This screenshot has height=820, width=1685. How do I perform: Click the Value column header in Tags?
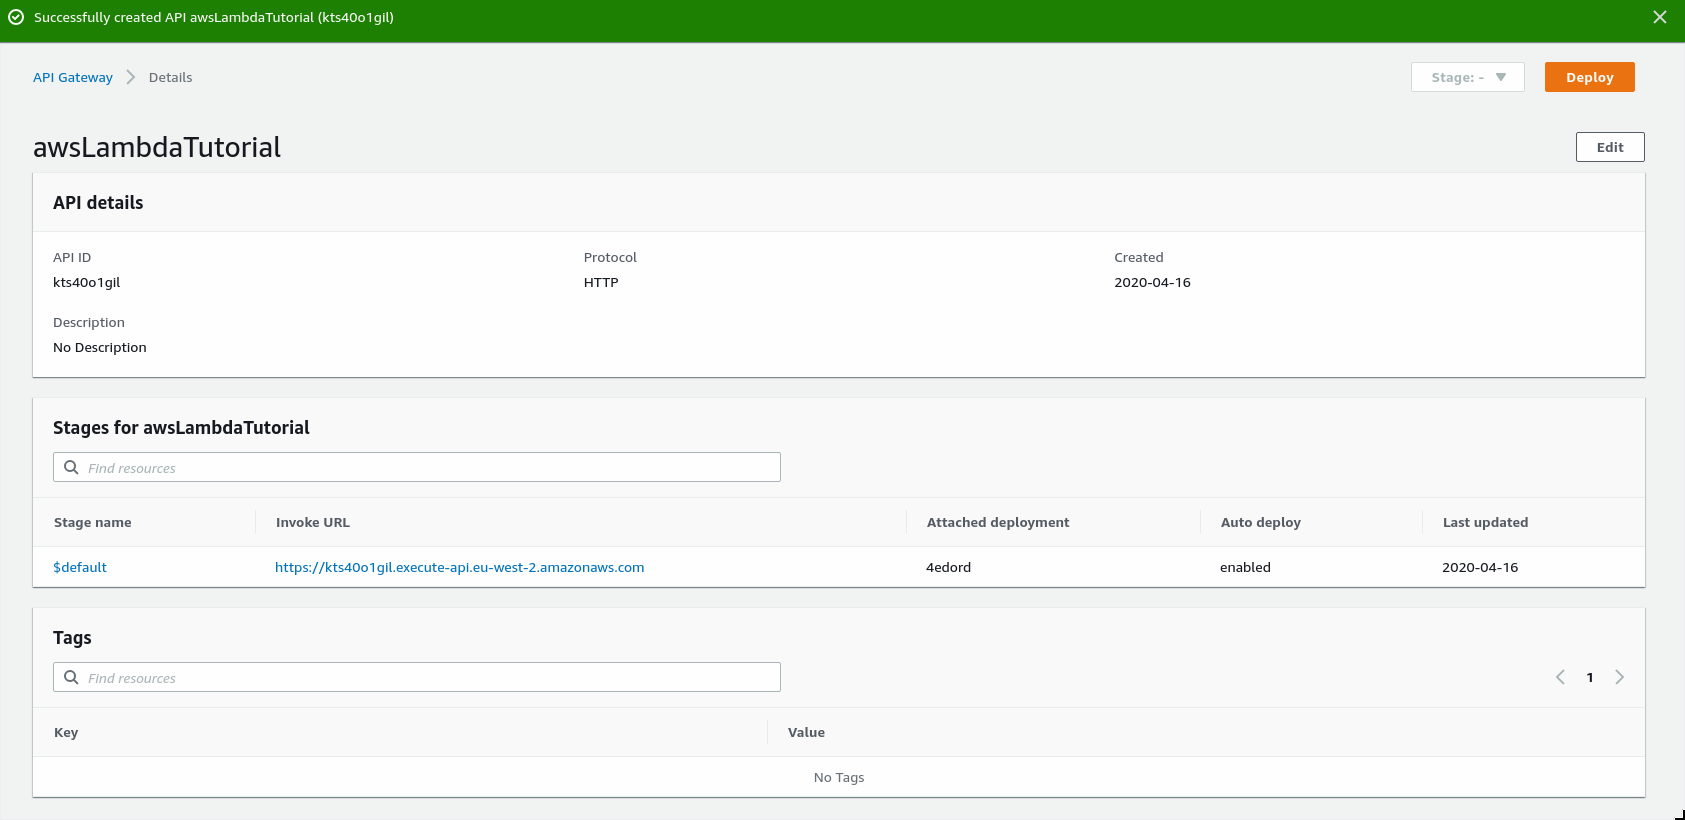click(806, 732)
